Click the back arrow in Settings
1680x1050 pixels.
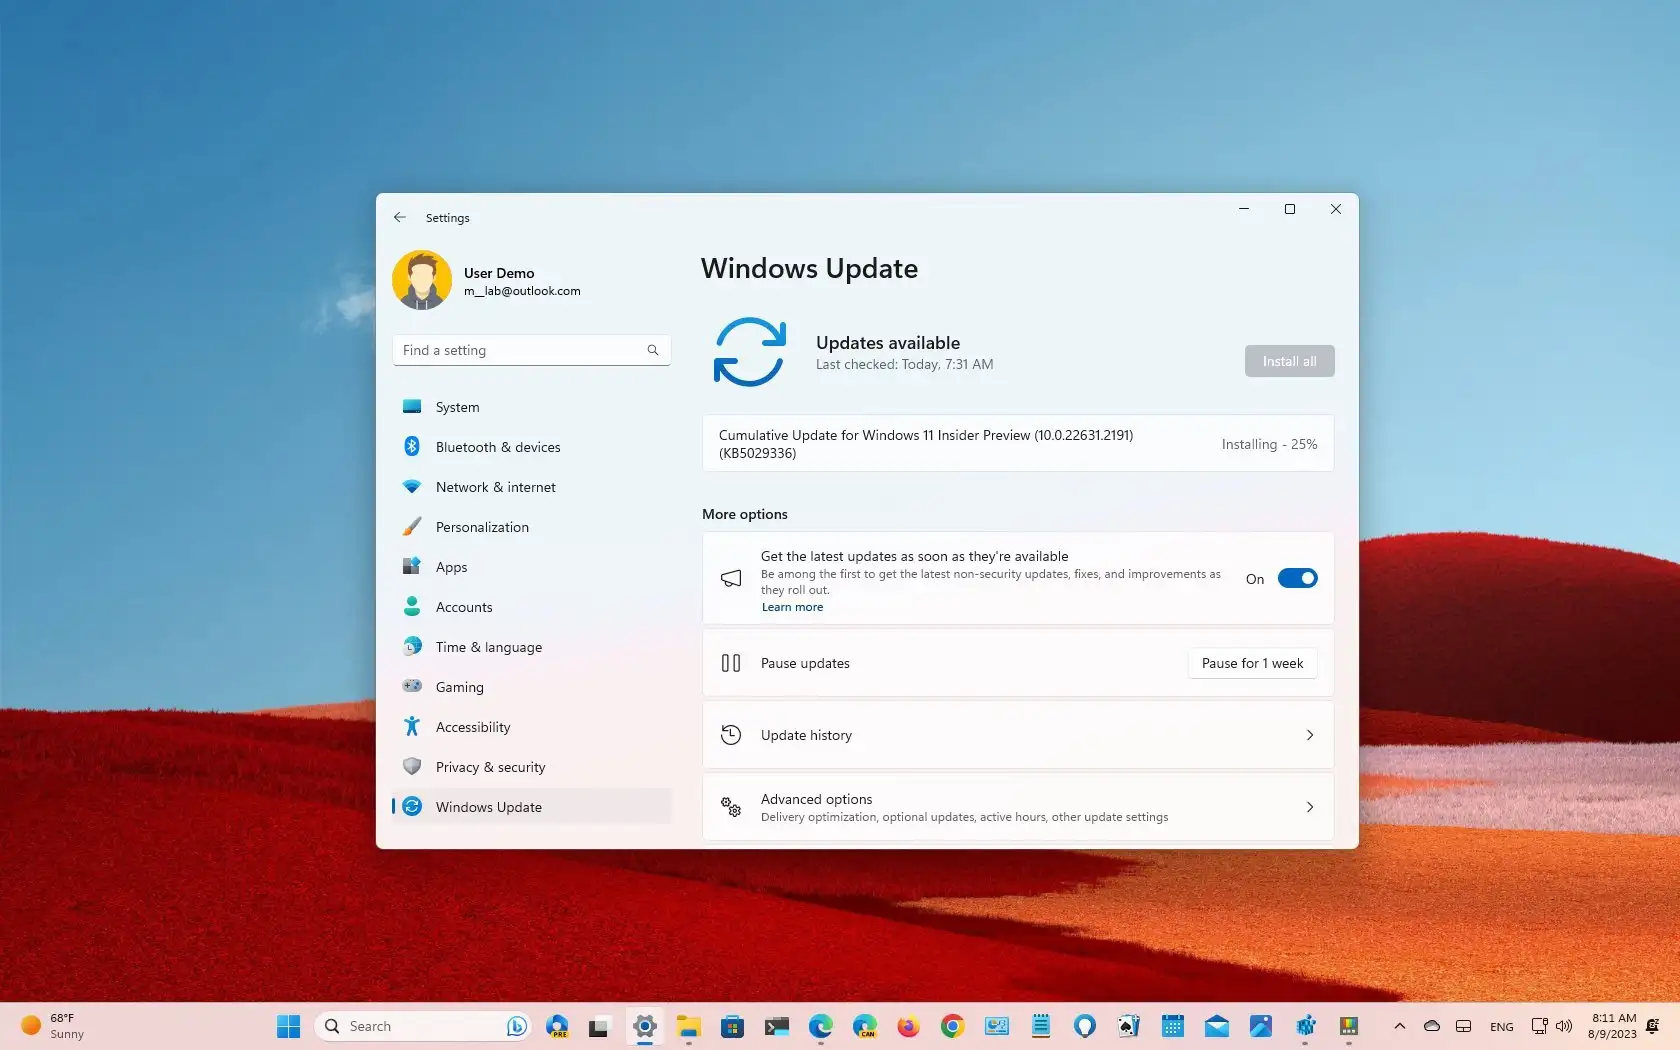pos(400,217)
